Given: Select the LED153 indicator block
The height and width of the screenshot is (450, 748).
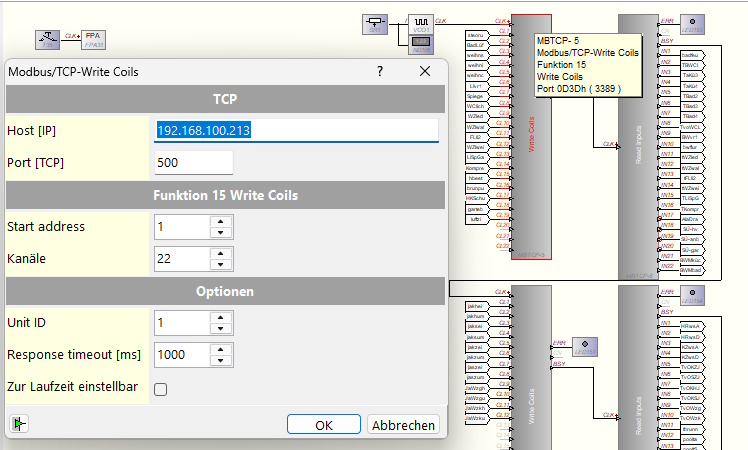Looking at the screenshot, I should 692,24.
